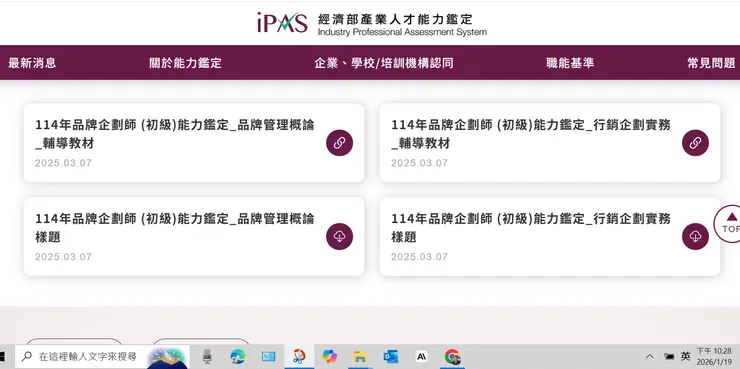
Task: Click the 品牌管理概論樣題 title
Action: click(x=175, y=227)
